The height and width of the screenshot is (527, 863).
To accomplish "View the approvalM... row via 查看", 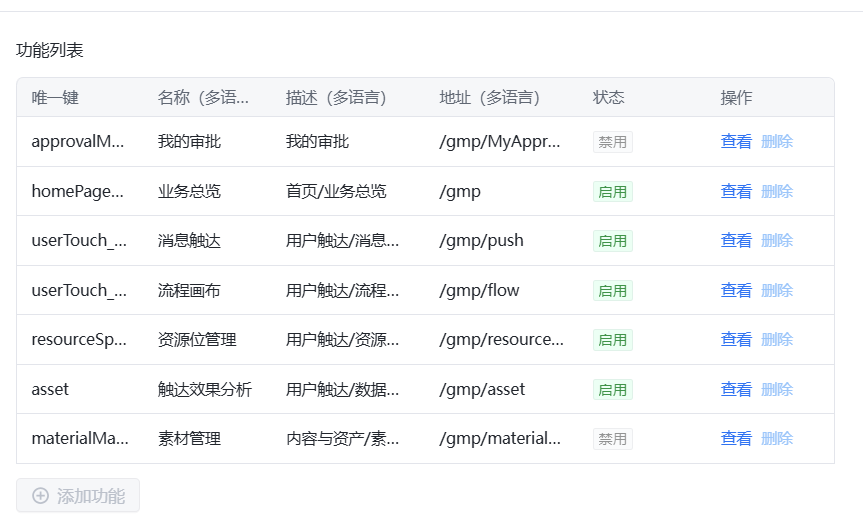I will coord(736,142).
